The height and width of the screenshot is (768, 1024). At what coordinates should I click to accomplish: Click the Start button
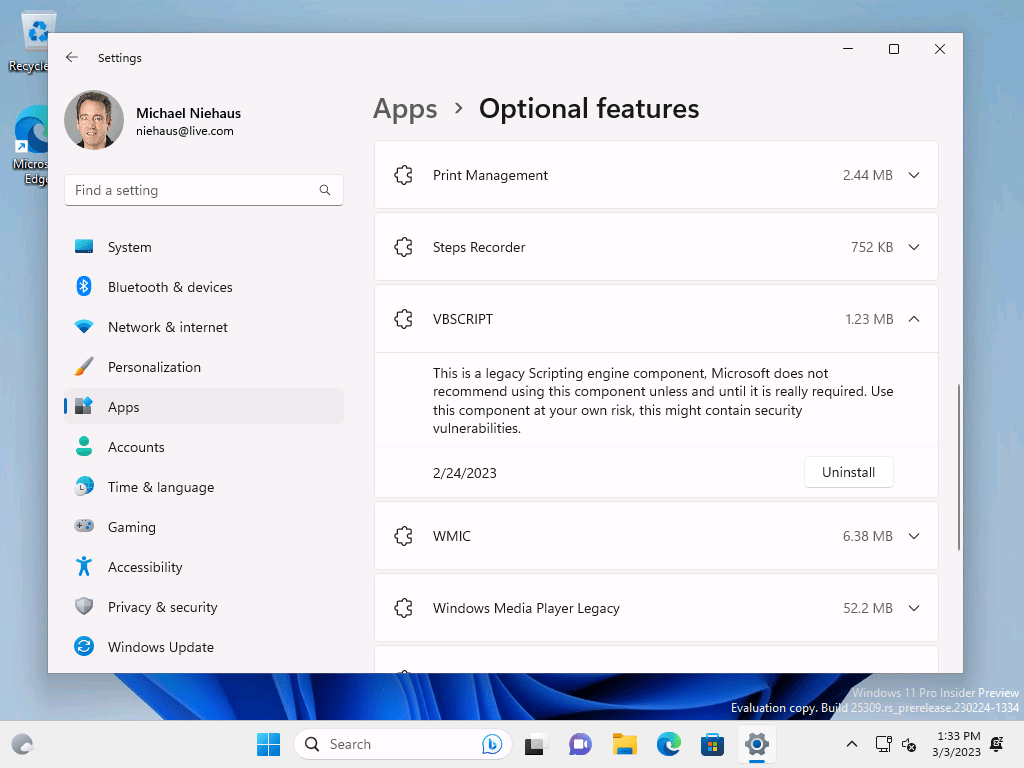[x=268, y=744]
